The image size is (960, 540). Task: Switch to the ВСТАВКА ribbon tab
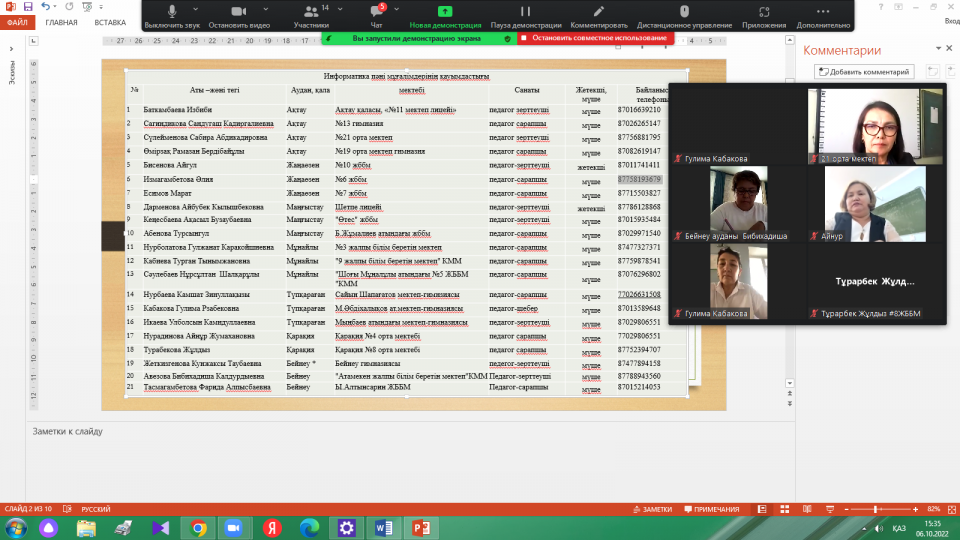[110, 23]
